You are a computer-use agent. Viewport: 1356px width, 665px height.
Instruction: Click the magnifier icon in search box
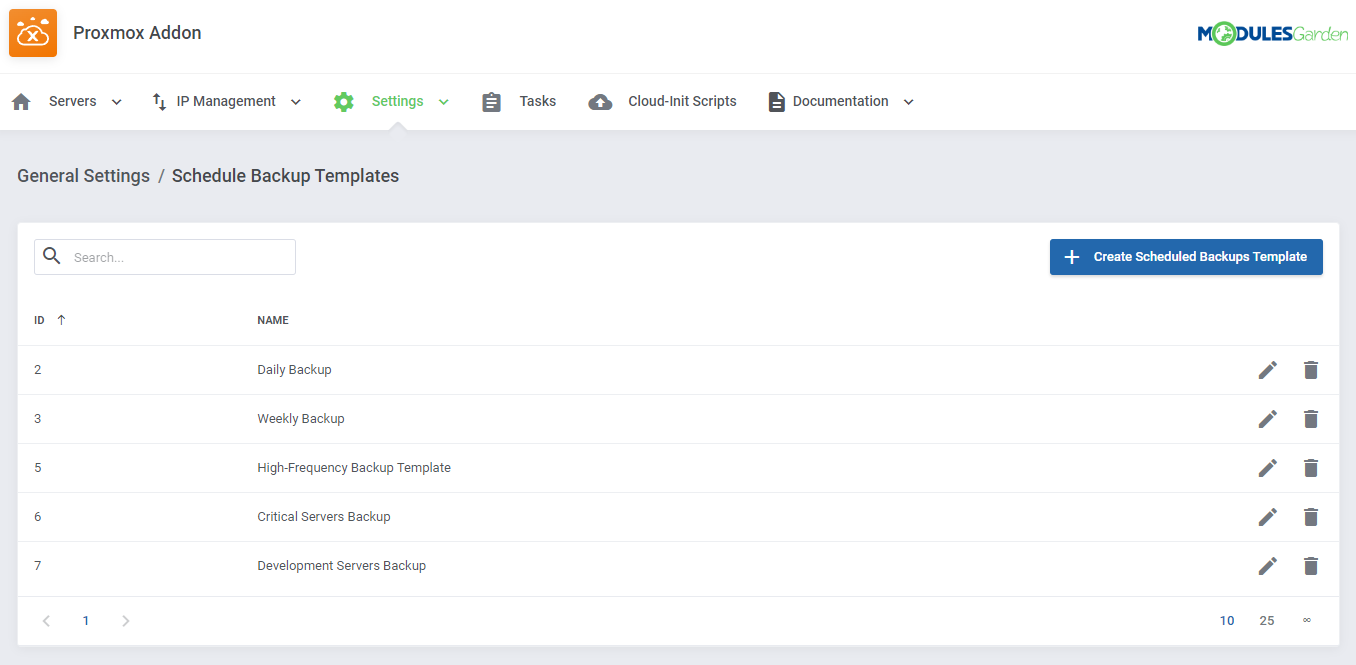(x=52, y=256)
